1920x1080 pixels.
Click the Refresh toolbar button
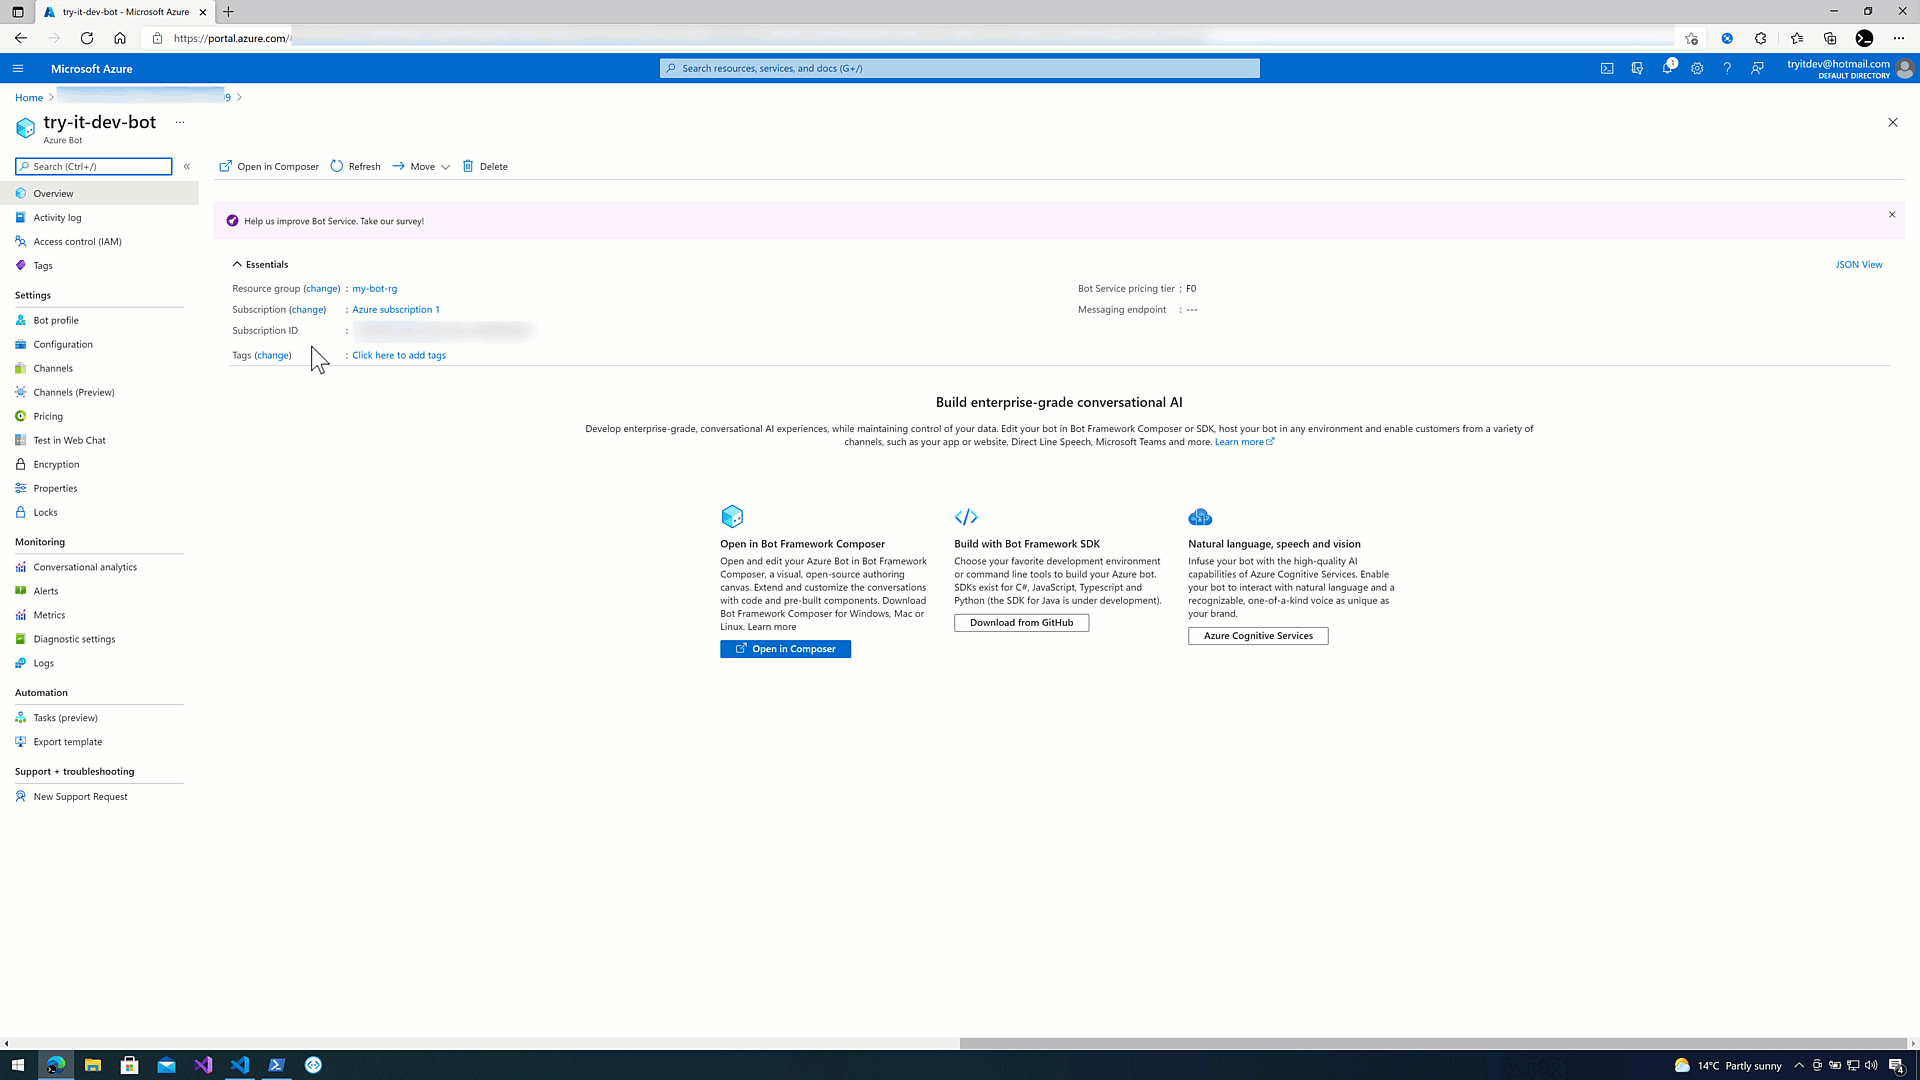click(x=356, y=167)
